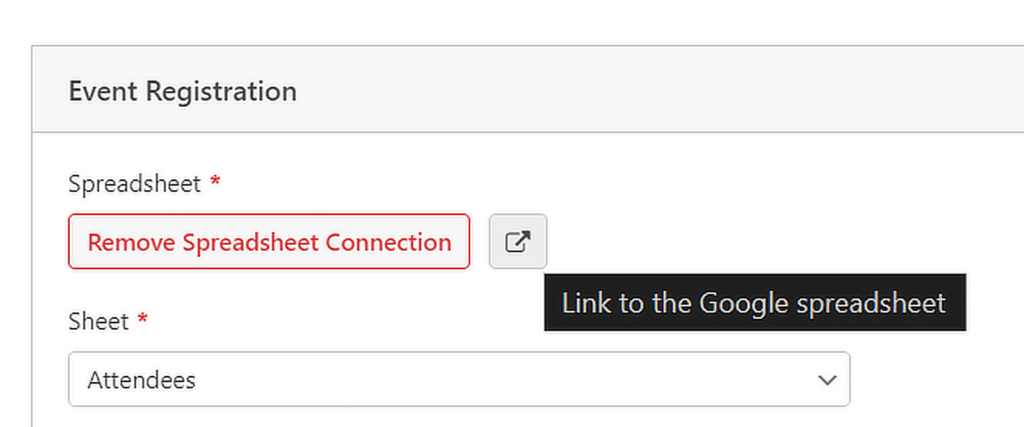
Task: Click the word 'Connection' on the red button
Action: pyautogui.click(x=389, y=242)
